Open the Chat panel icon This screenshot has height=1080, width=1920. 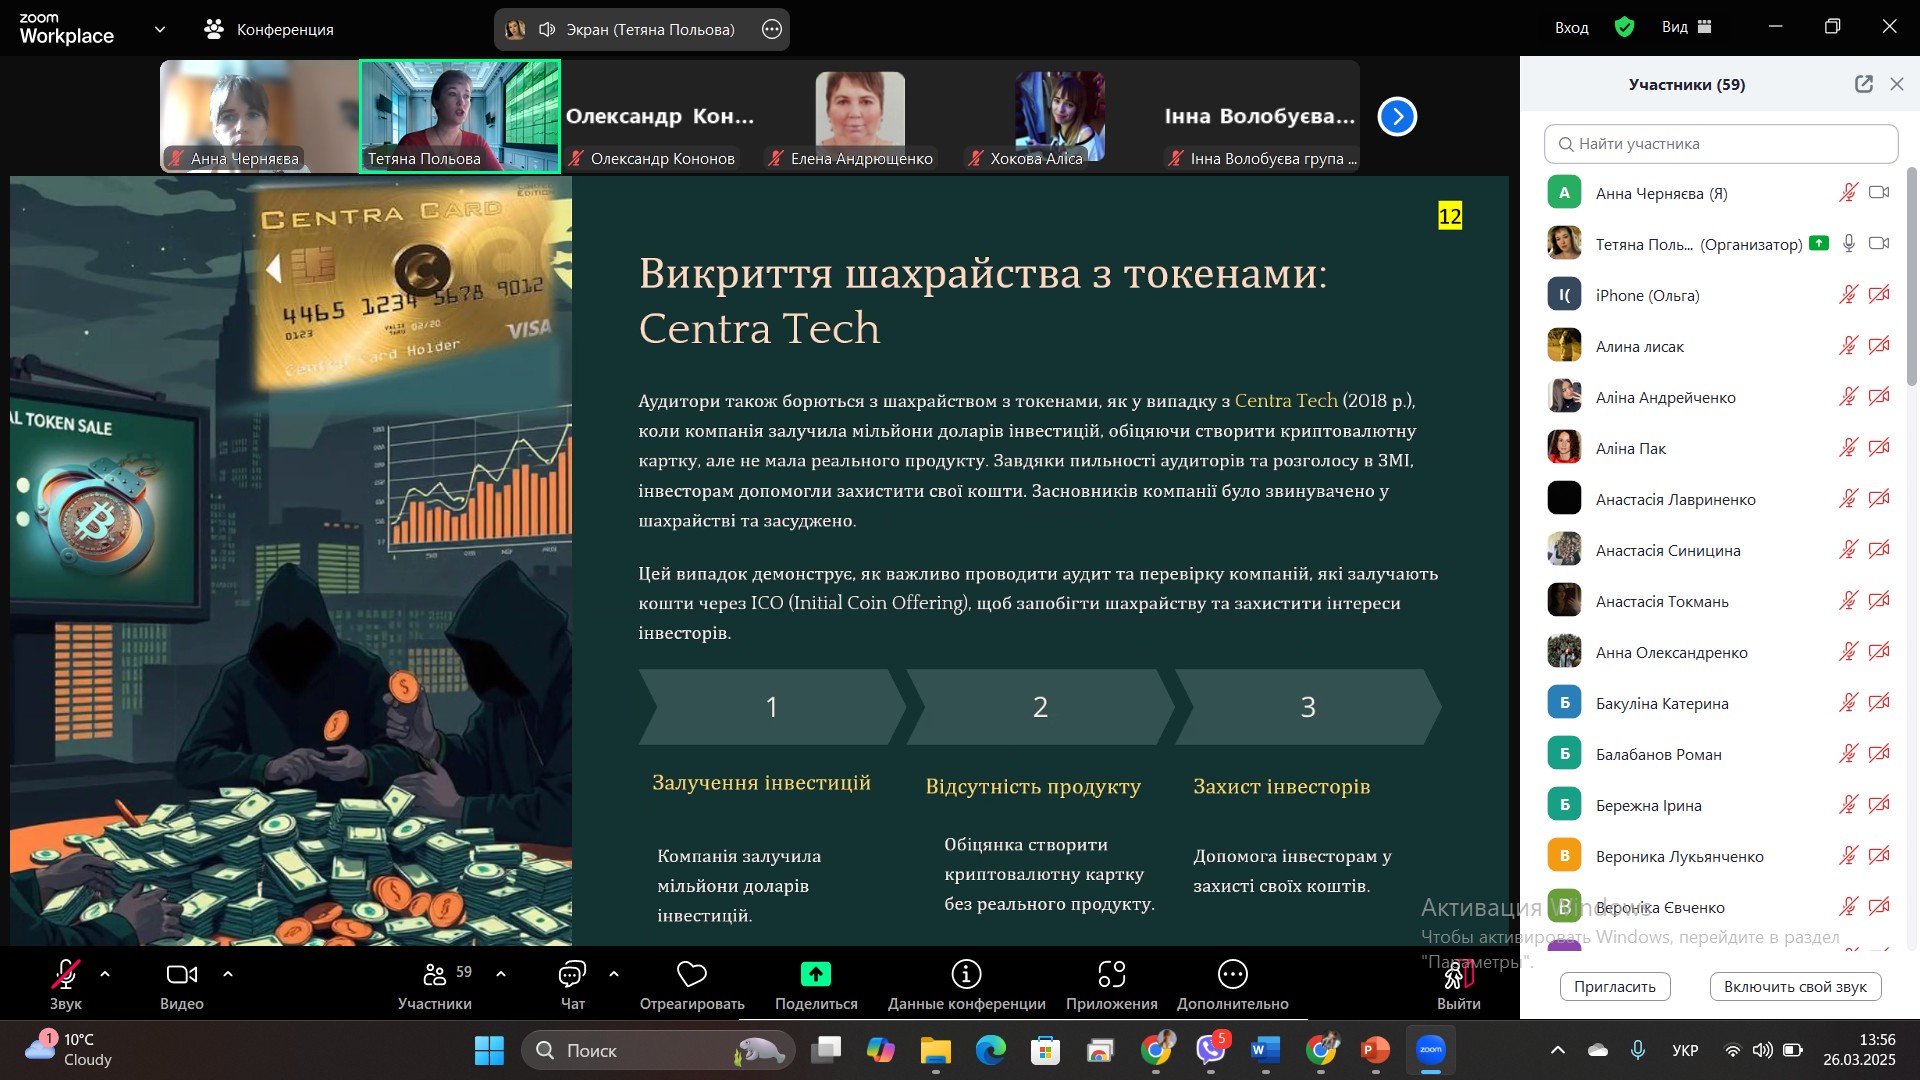pyautogui.click(x=572, y=974)
